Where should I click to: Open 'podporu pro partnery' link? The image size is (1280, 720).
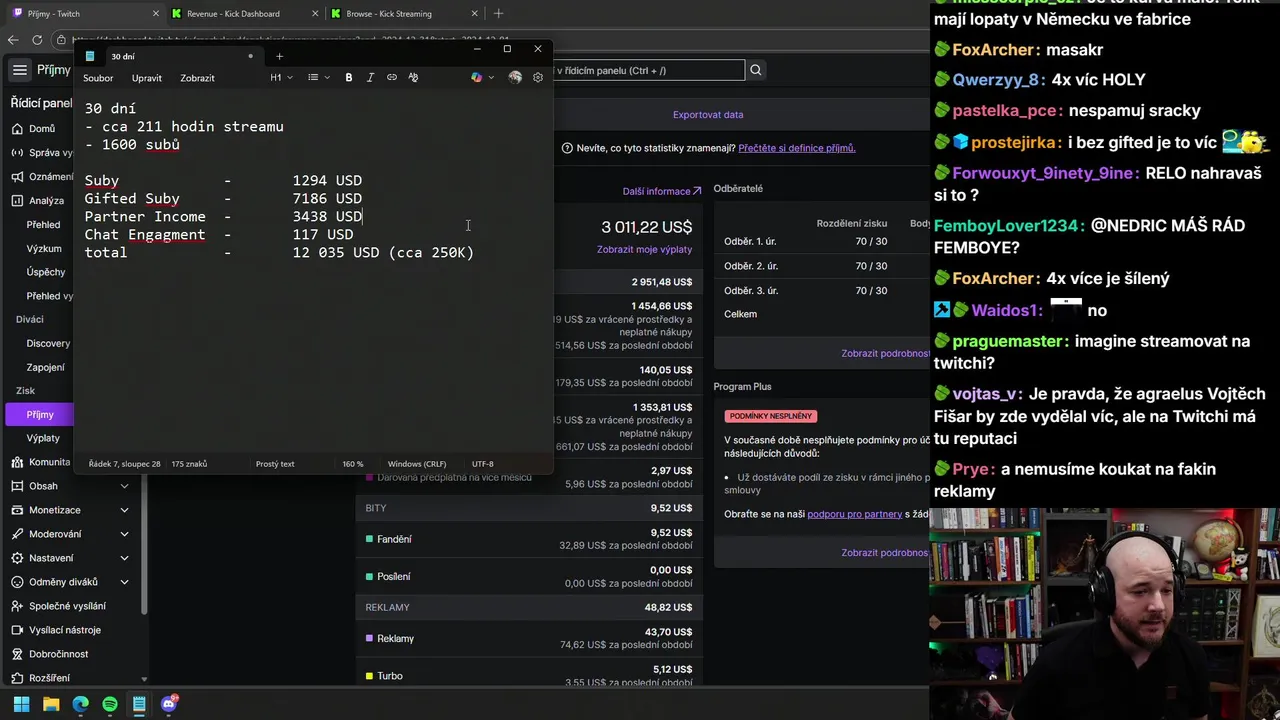855,514
